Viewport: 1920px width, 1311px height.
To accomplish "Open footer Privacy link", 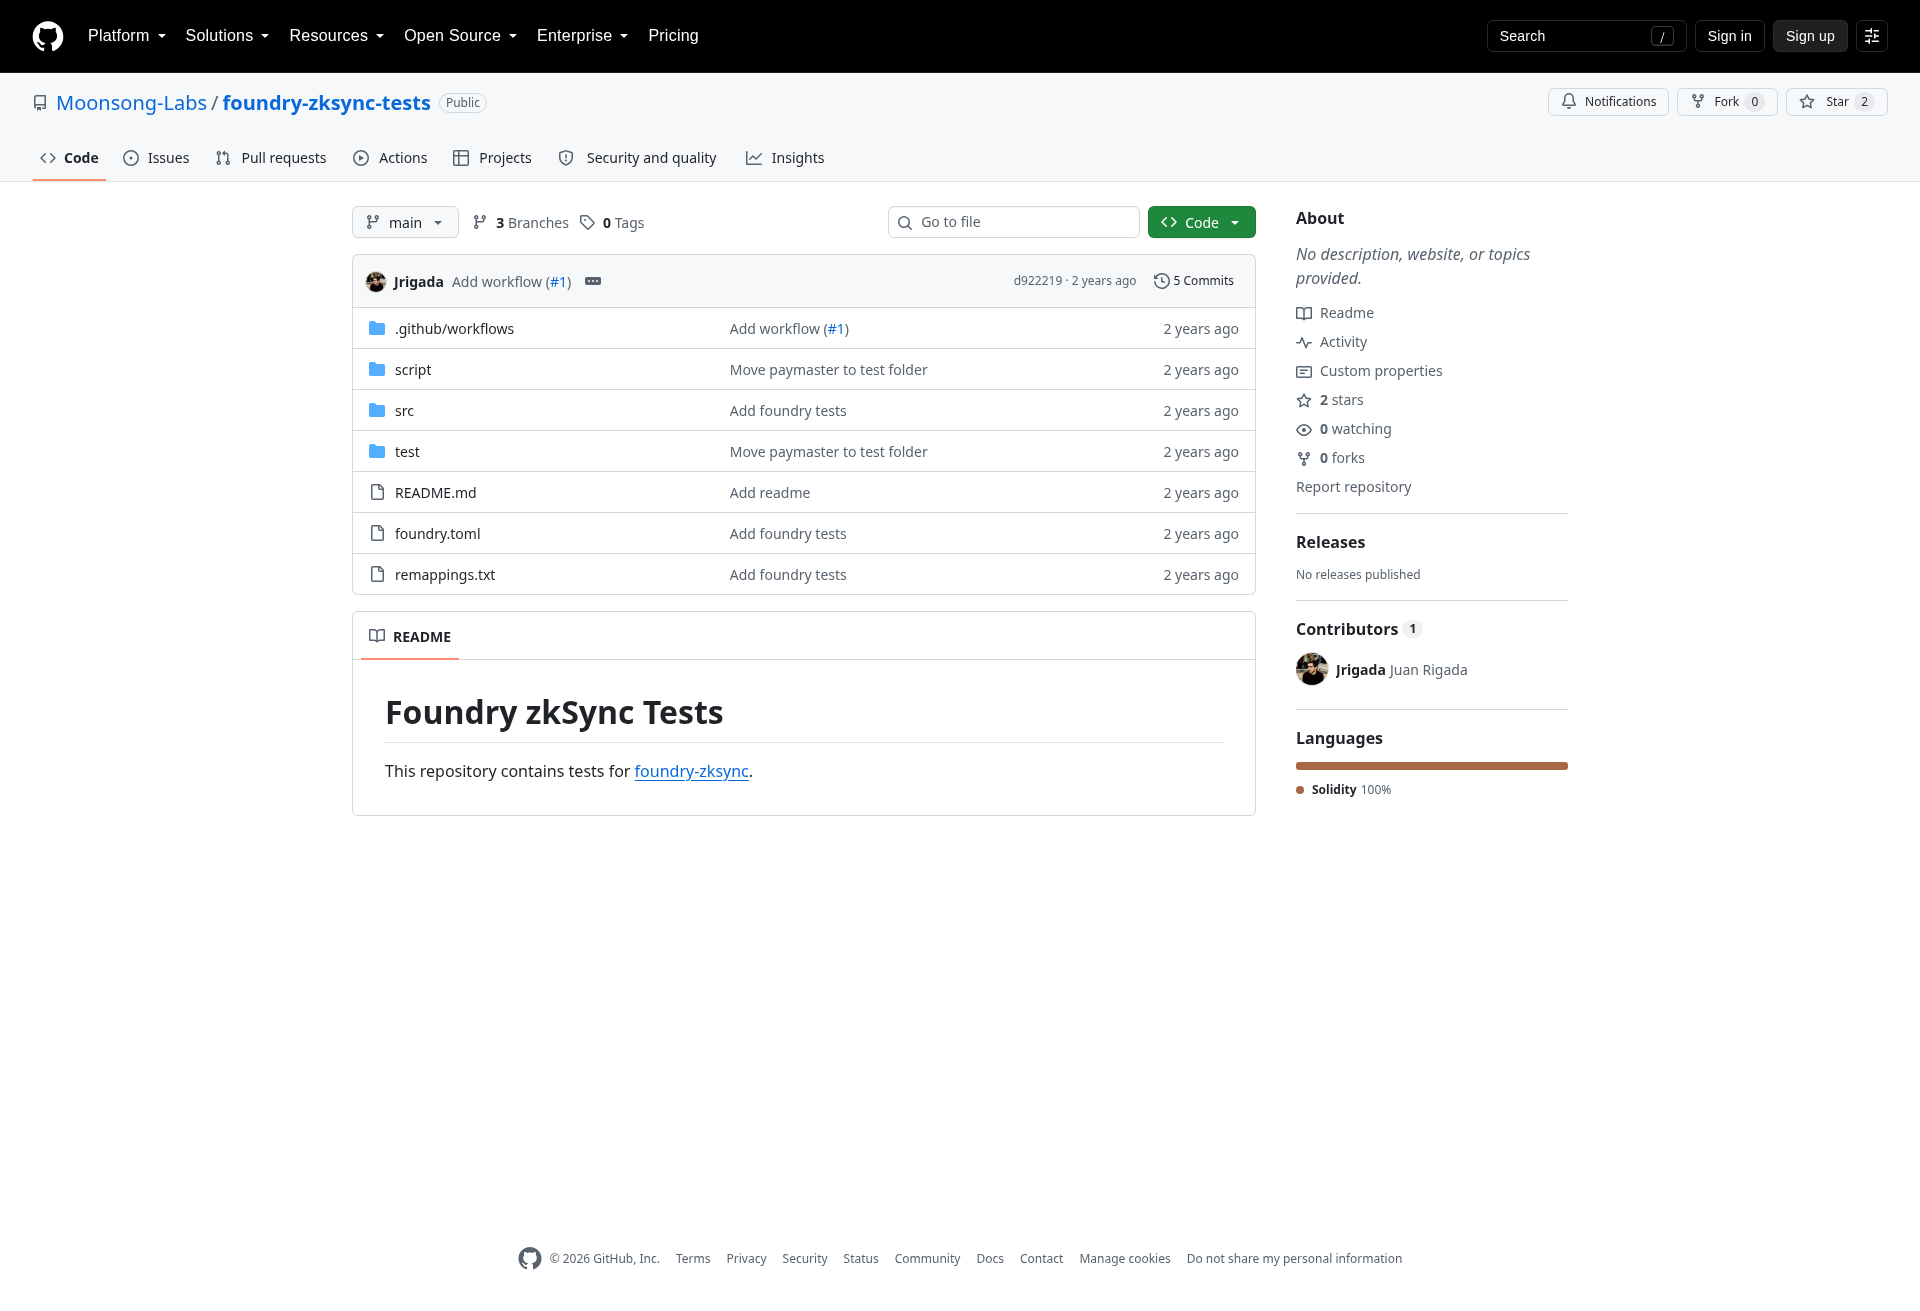I will pos(746,1259).
